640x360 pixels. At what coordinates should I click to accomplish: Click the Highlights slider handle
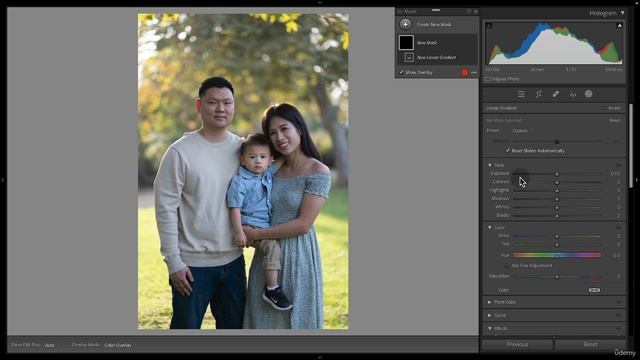coord(557,191)
